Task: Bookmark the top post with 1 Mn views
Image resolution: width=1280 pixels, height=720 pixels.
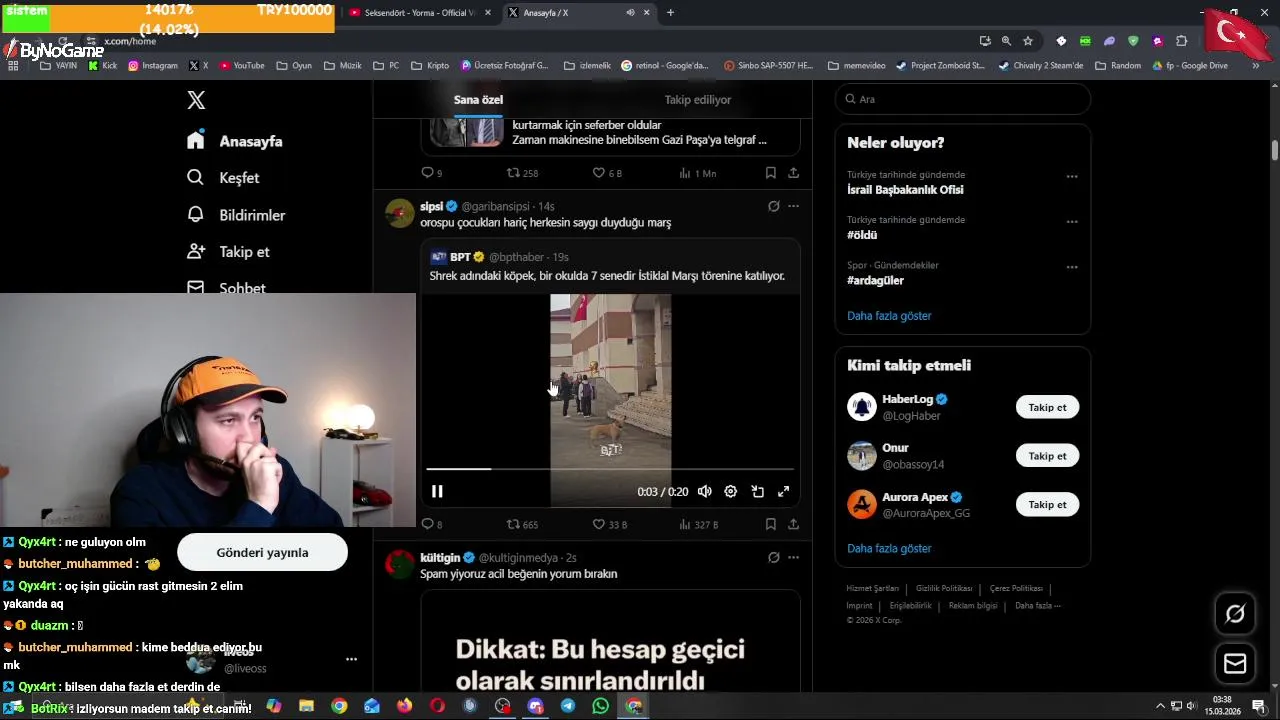Action: [x=770, y=173]
